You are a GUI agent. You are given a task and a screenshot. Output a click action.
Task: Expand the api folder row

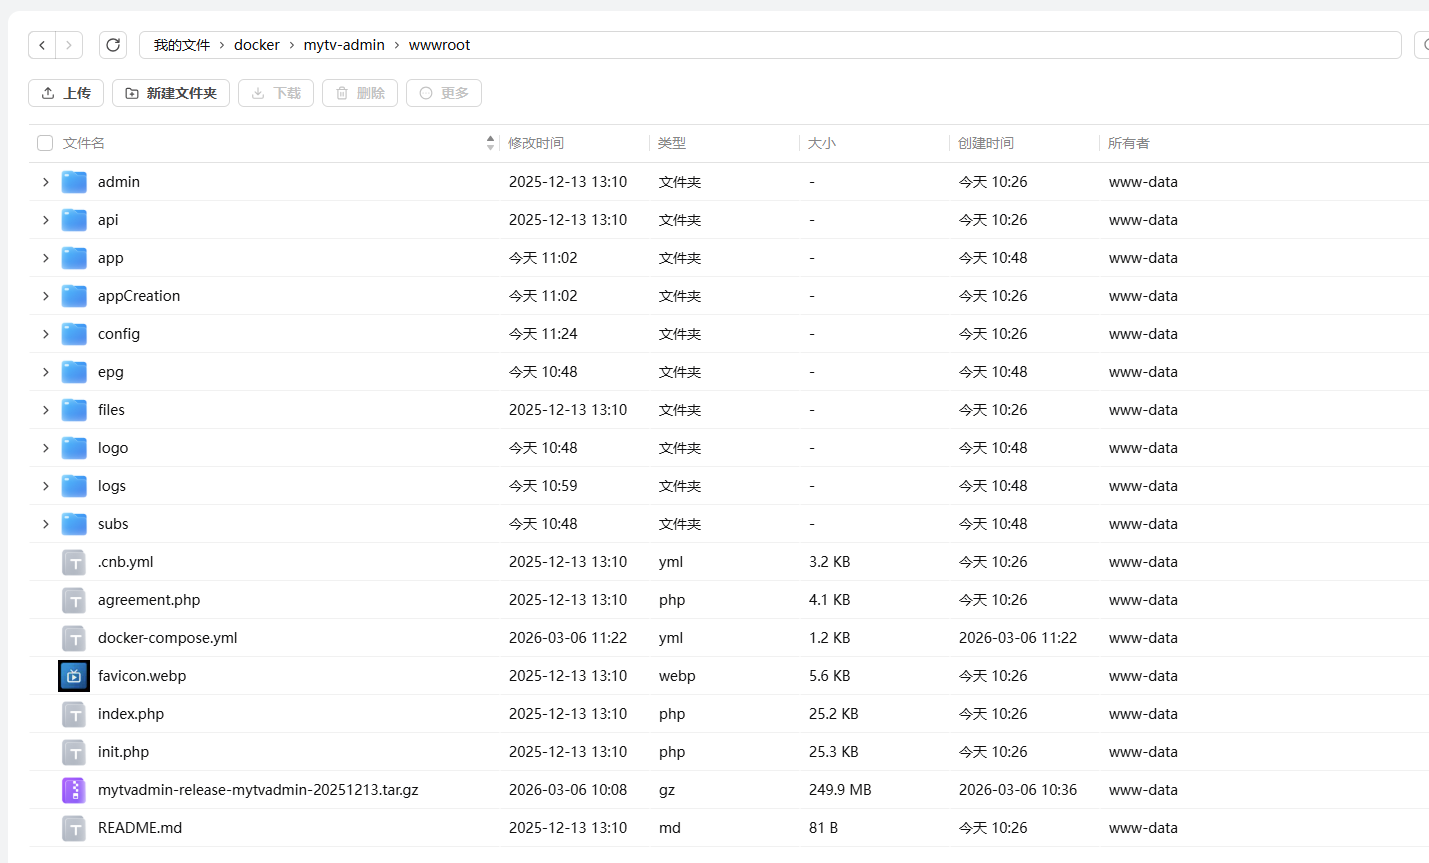[45, 220]
